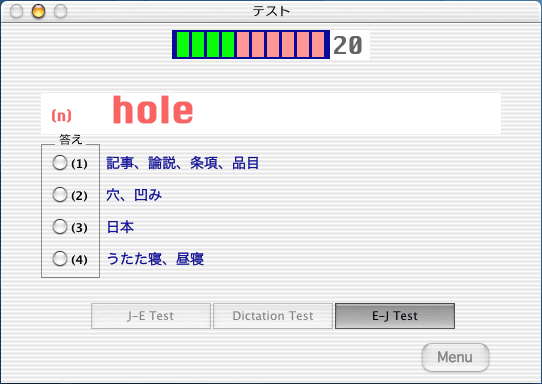Minimize the テスト window with yellow button

[x=38, y=11]
